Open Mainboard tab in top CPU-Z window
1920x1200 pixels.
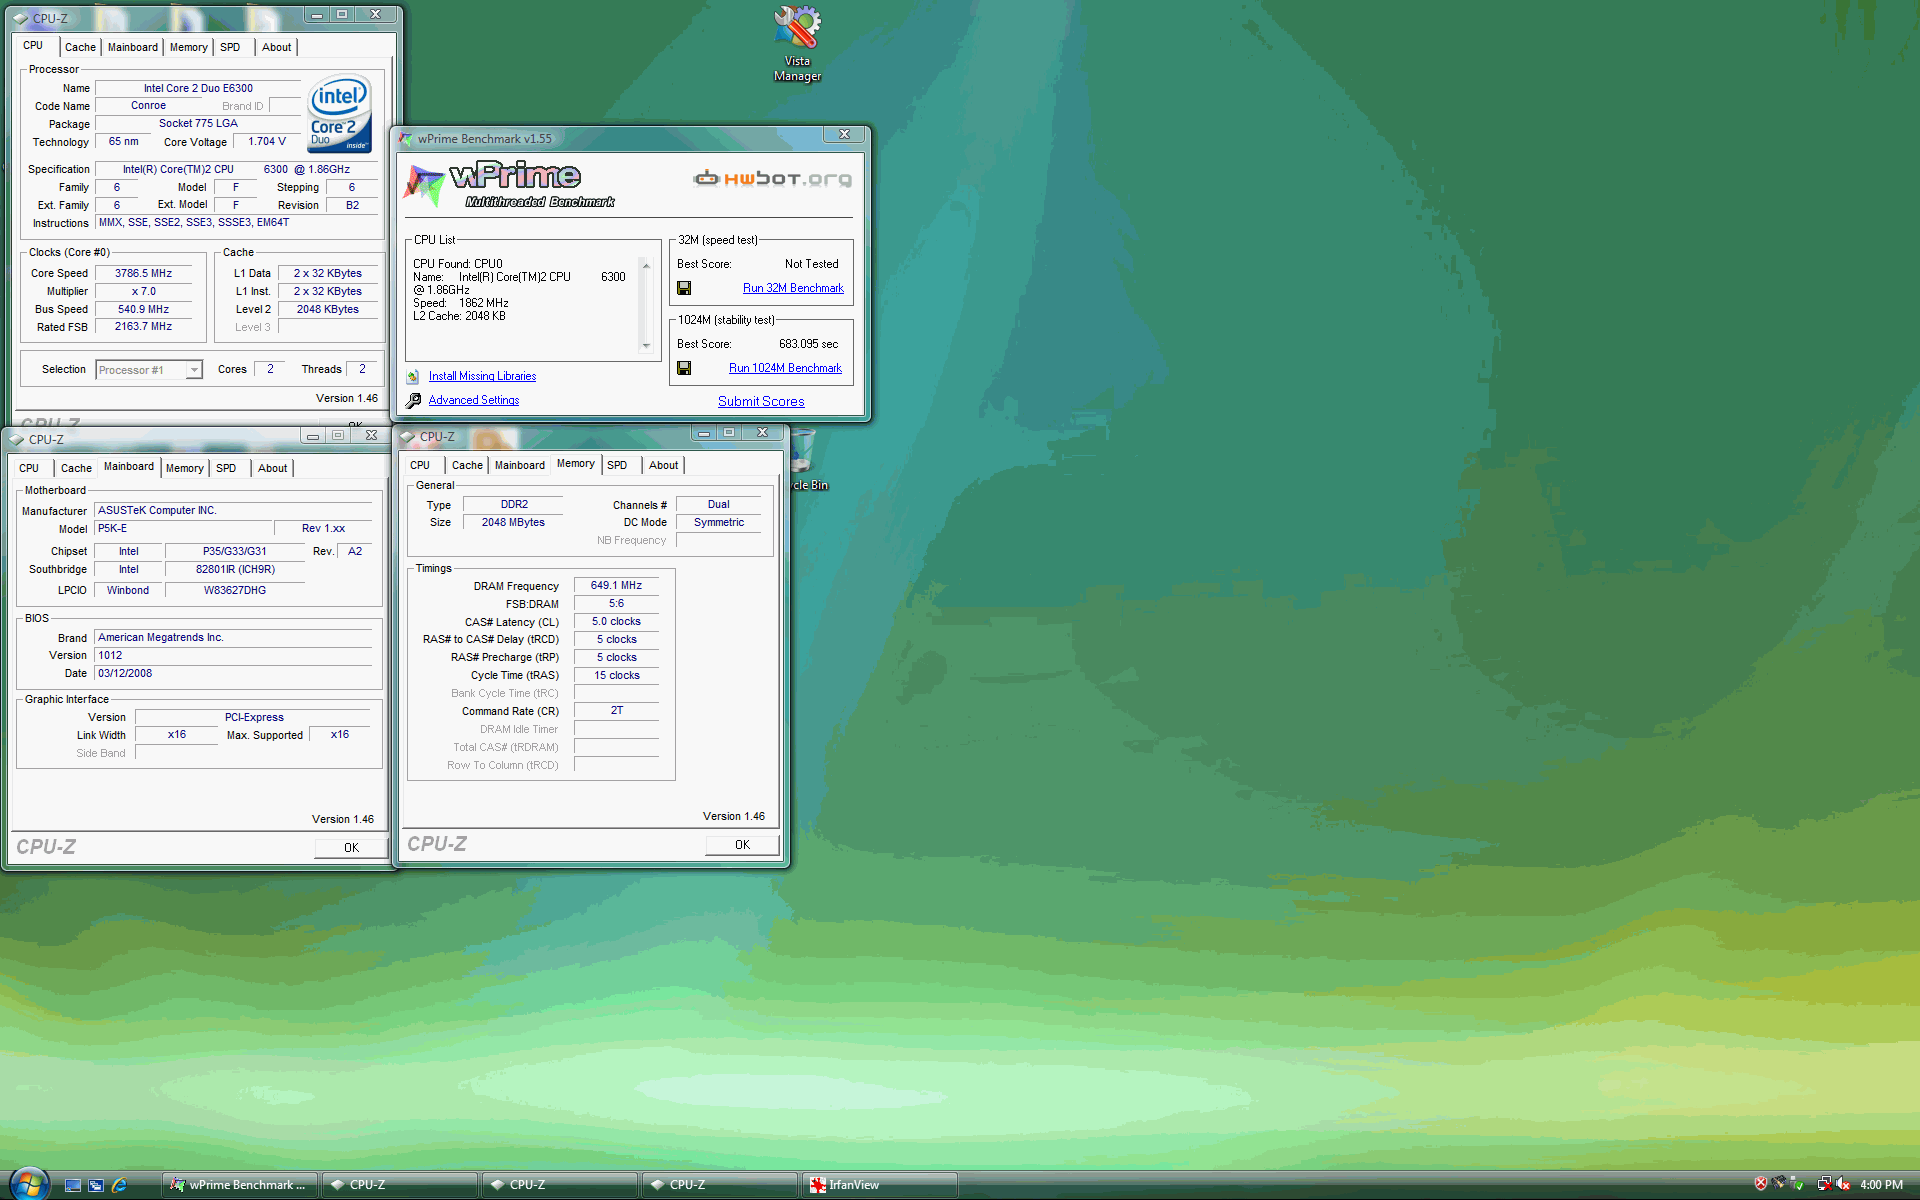coord(132,47)
